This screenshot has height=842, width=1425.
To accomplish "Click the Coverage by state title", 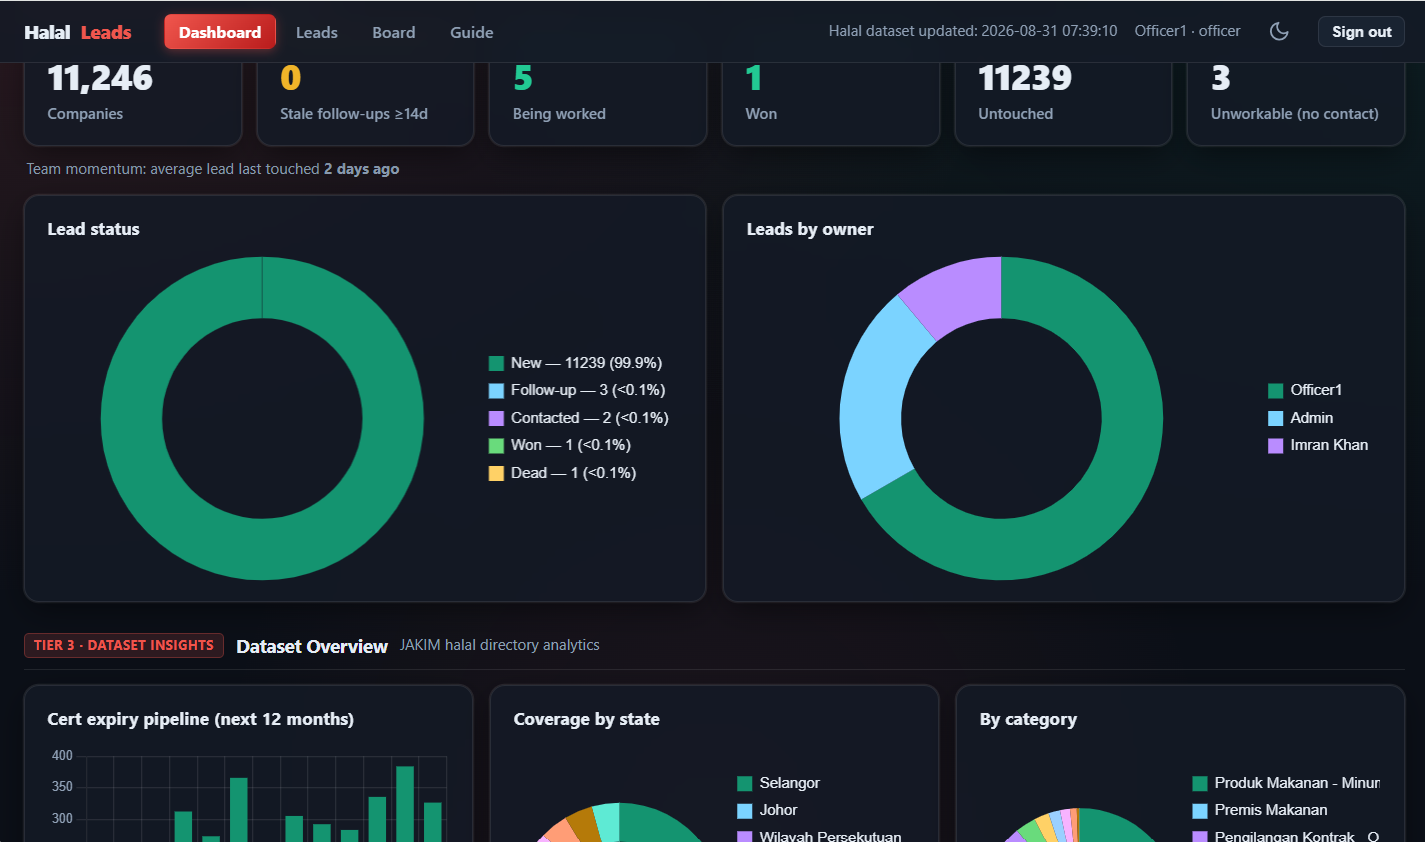I will point(587,719).
